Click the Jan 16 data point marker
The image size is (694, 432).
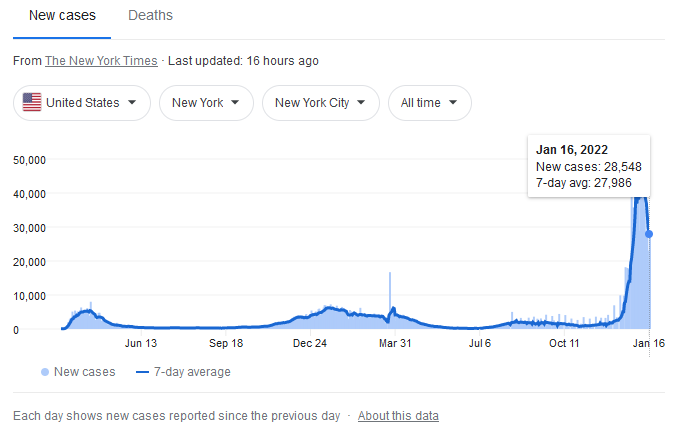[x=649, y=234]
